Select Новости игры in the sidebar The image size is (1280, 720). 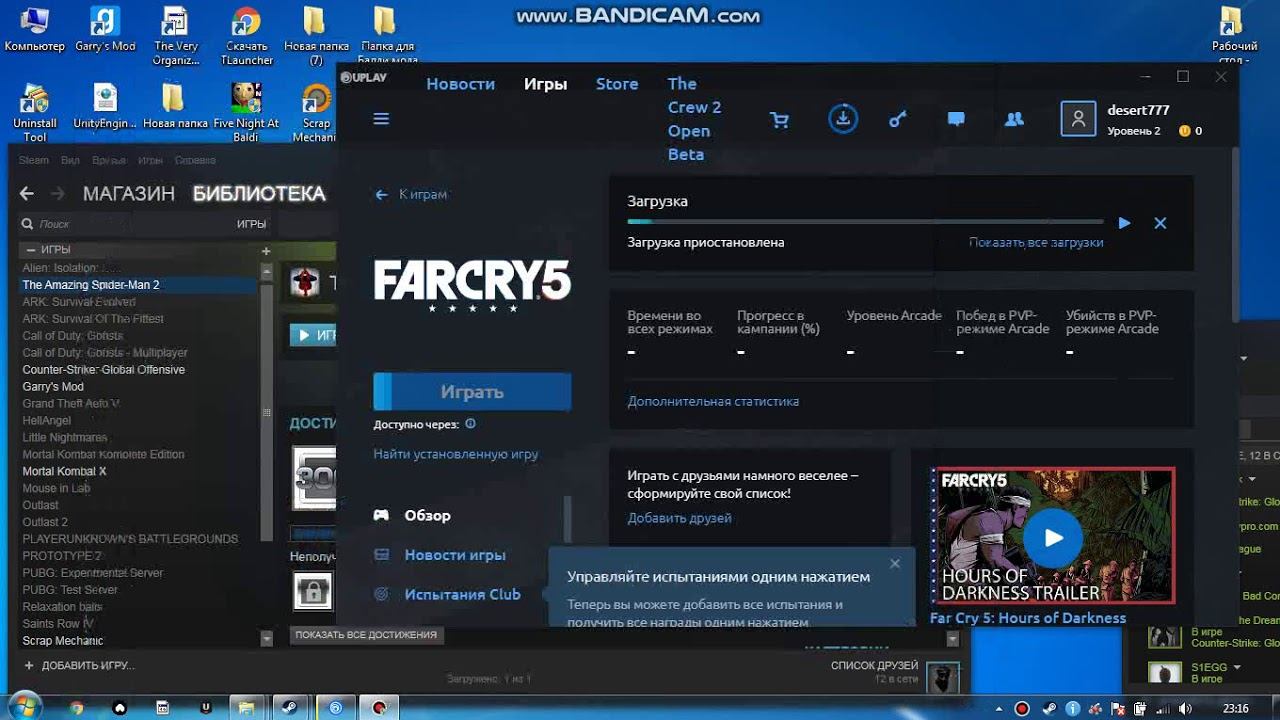pyautogui.click(x=455, y=555)
